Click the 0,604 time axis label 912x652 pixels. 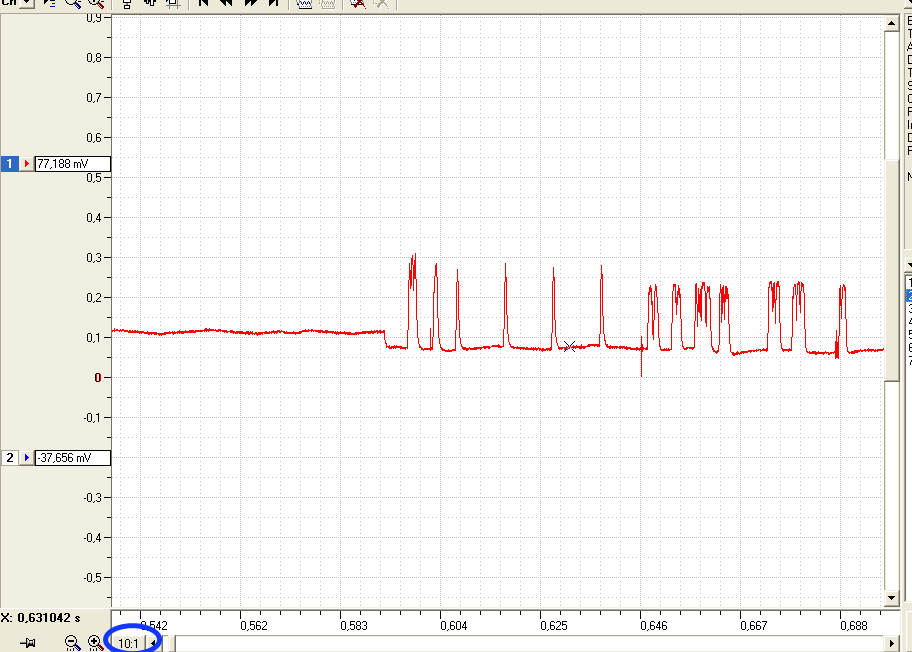click(454, 626)
